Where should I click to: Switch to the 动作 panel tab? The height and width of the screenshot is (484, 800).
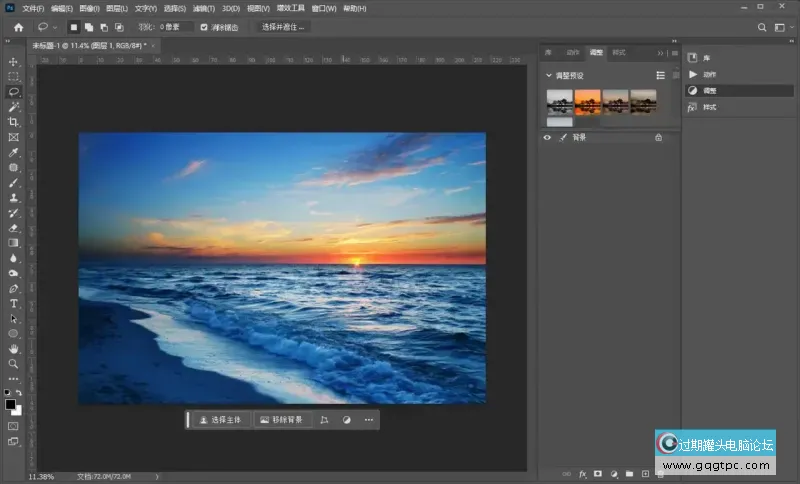[x=573, y=53]
